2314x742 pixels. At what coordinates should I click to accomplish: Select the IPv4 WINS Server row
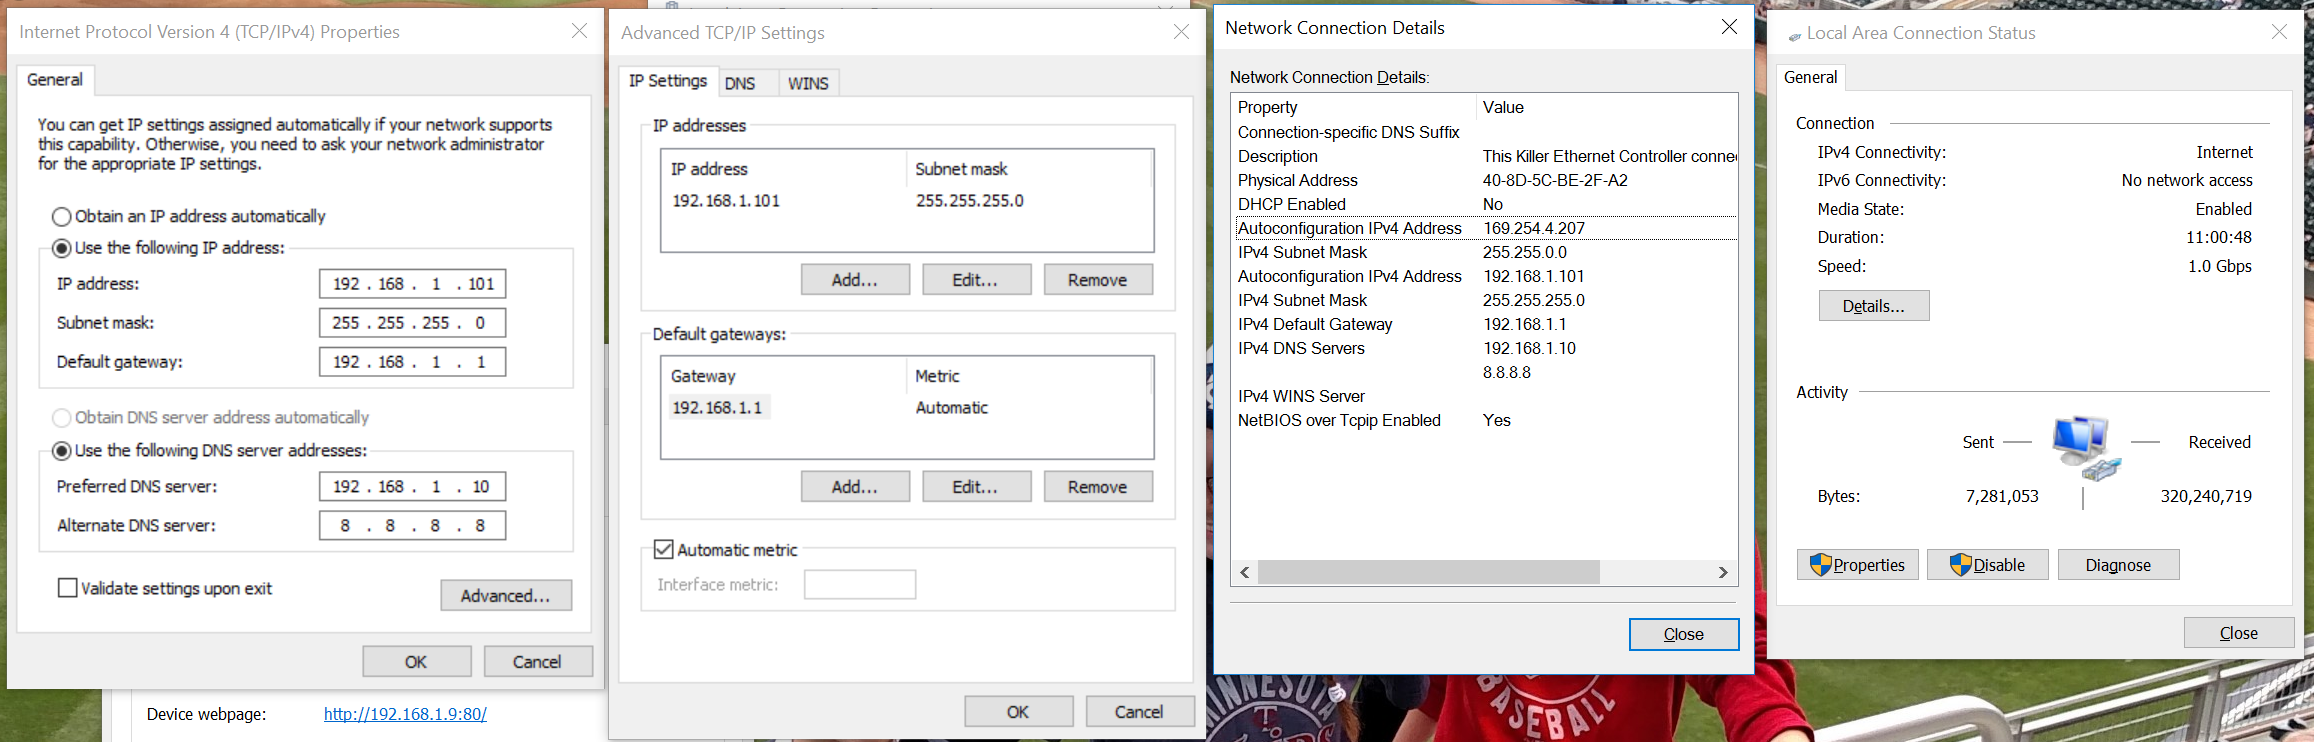[x=1484, y=397]
